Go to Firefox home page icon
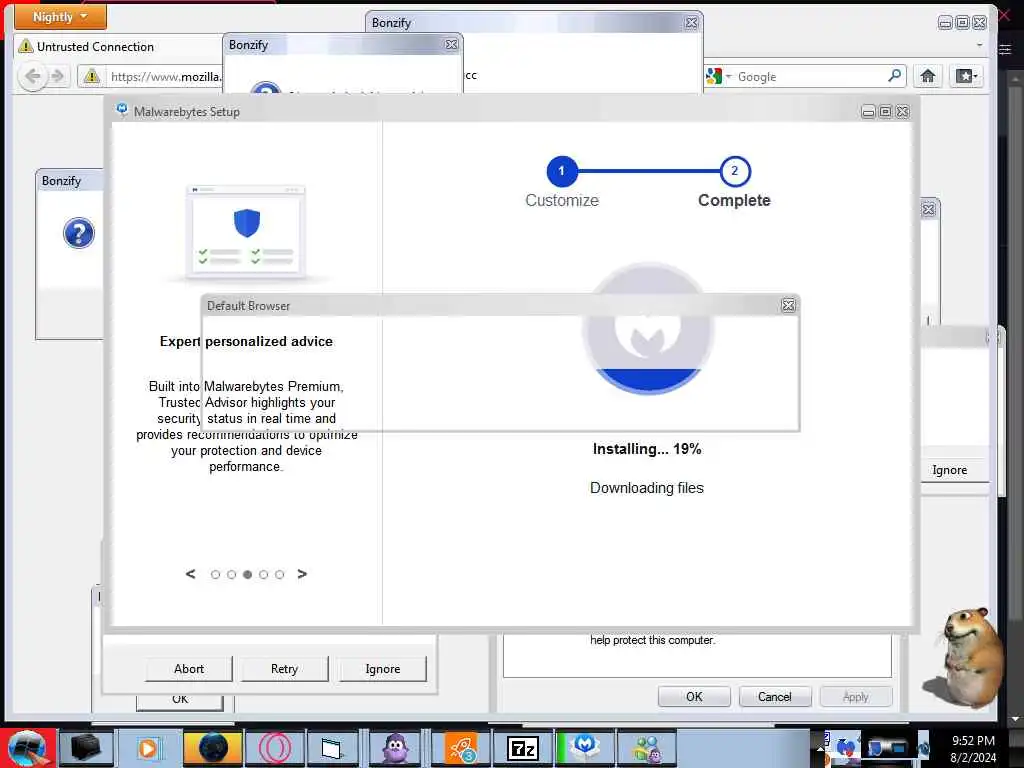This screenshot has height=768, width=1024. tap(927, 76)
